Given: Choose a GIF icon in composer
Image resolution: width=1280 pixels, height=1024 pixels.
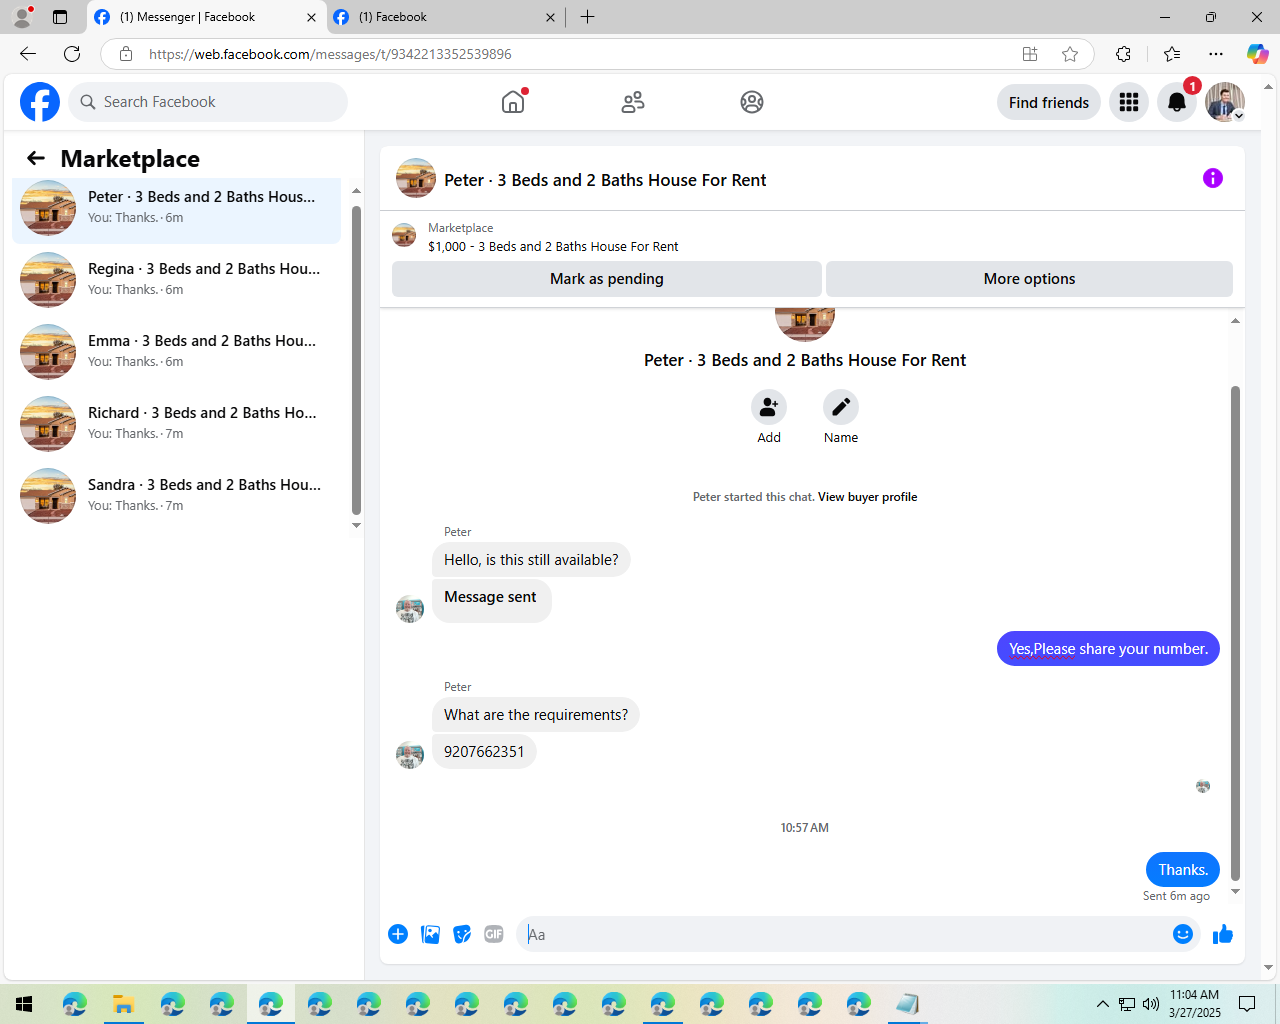Looking at the screenshot, I should click(494, 934).
